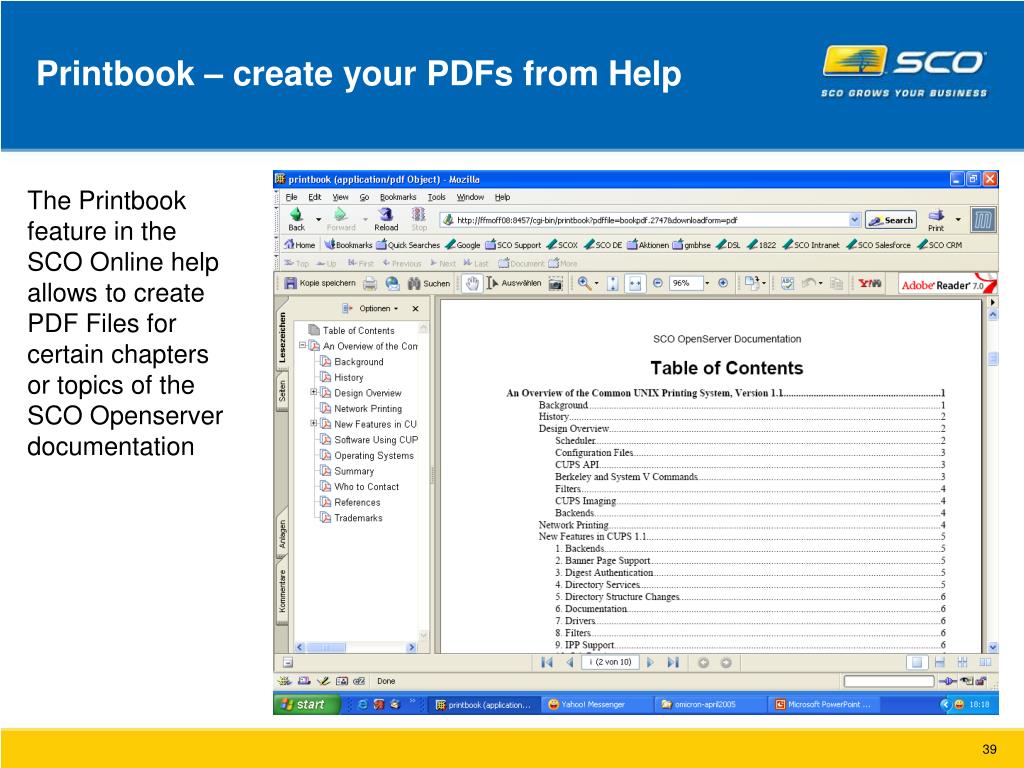Open the SCO Salesforce bookmark

click(878, 245)
